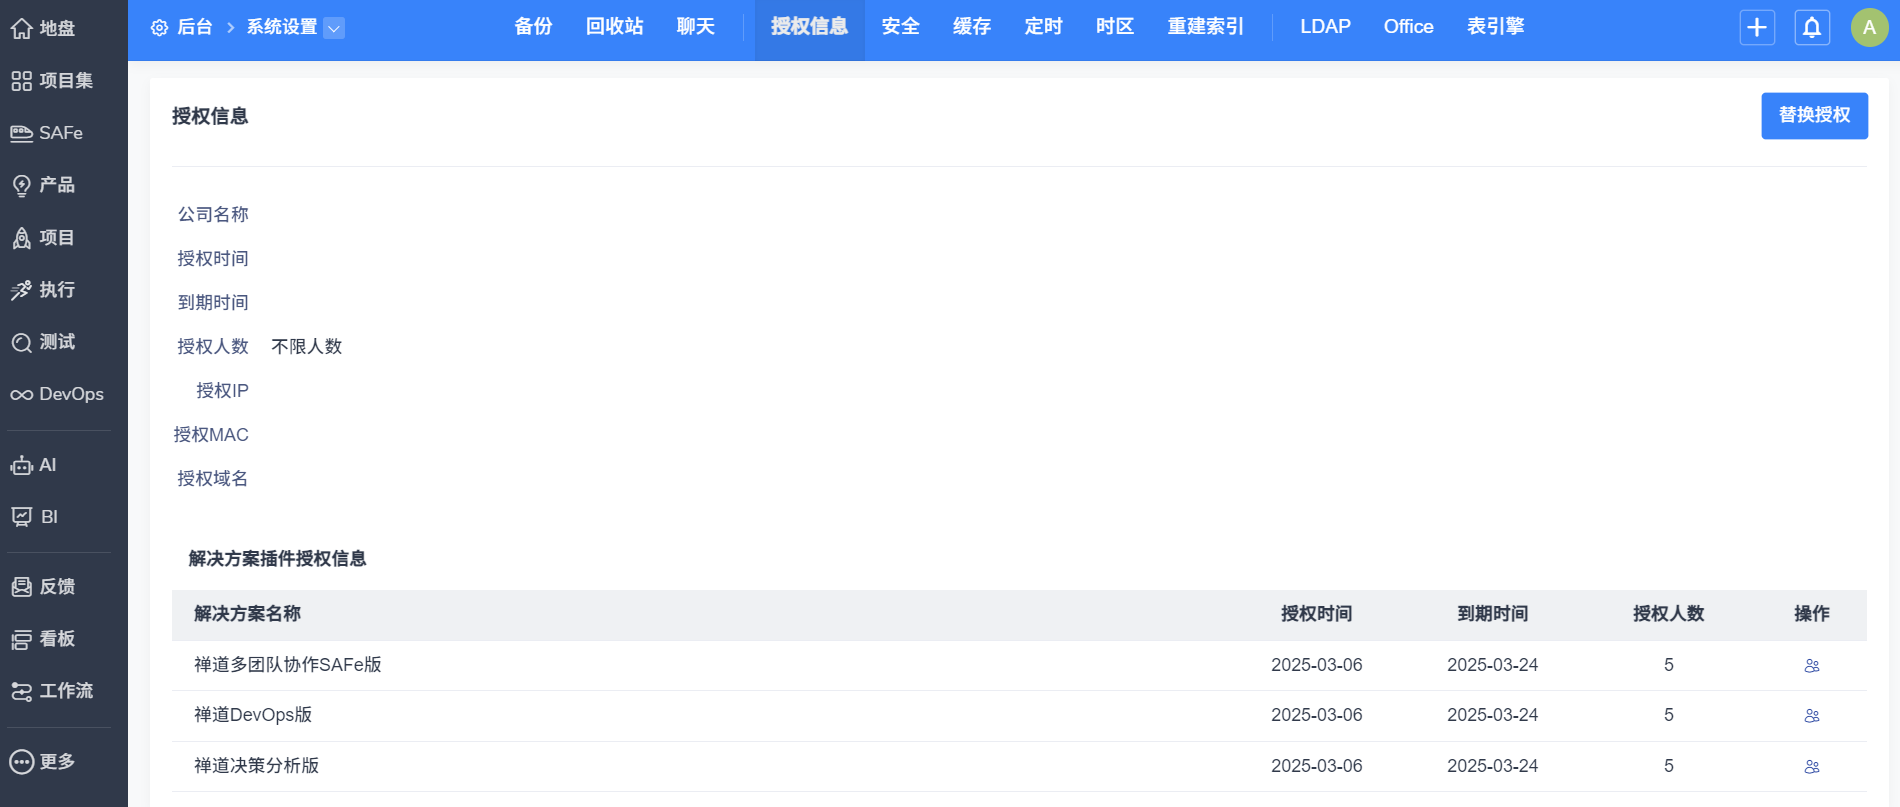The height and width of the screenshot is (807, 1900).
Task: Open the user avatar menu
Action: (x=1868, y=27)
